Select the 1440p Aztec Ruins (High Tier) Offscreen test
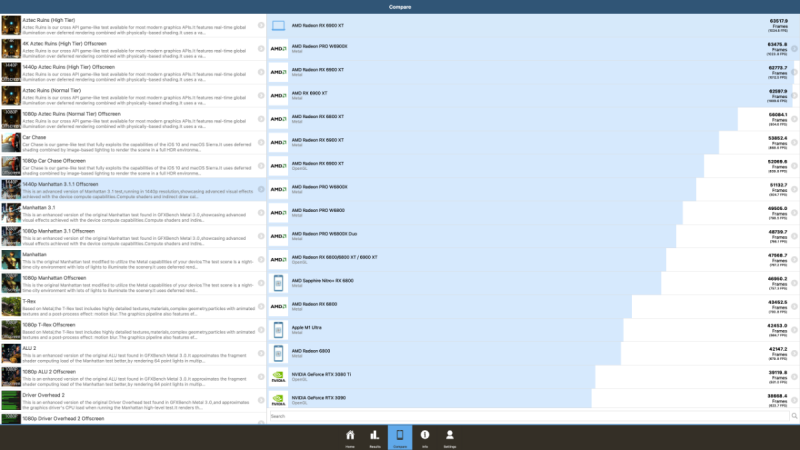Viewport: 800px width, 450px height. click(x=133, y=72)
